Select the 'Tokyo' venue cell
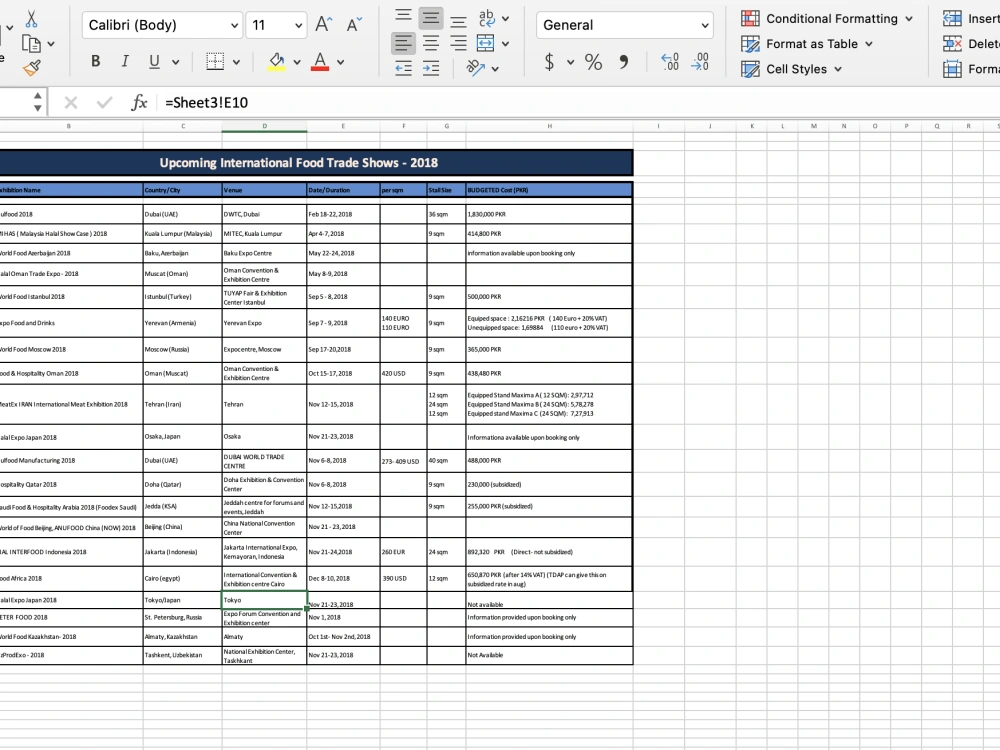Image resolution: width=1000 pixels, height=750 pixels. pos(265,600)
